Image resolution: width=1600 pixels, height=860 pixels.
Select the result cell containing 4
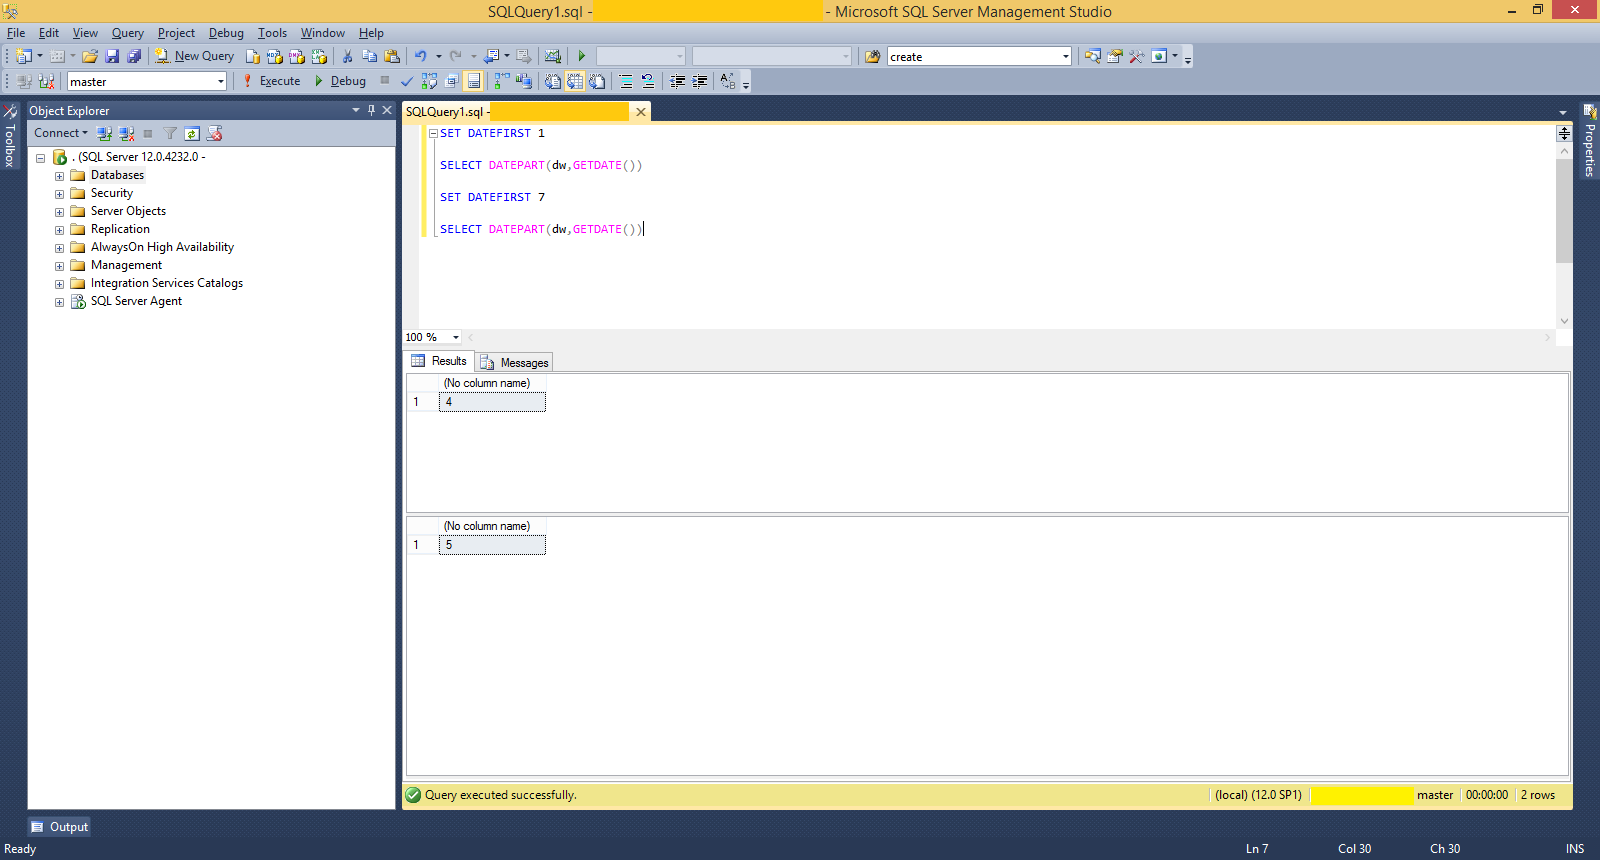(492, 402)
